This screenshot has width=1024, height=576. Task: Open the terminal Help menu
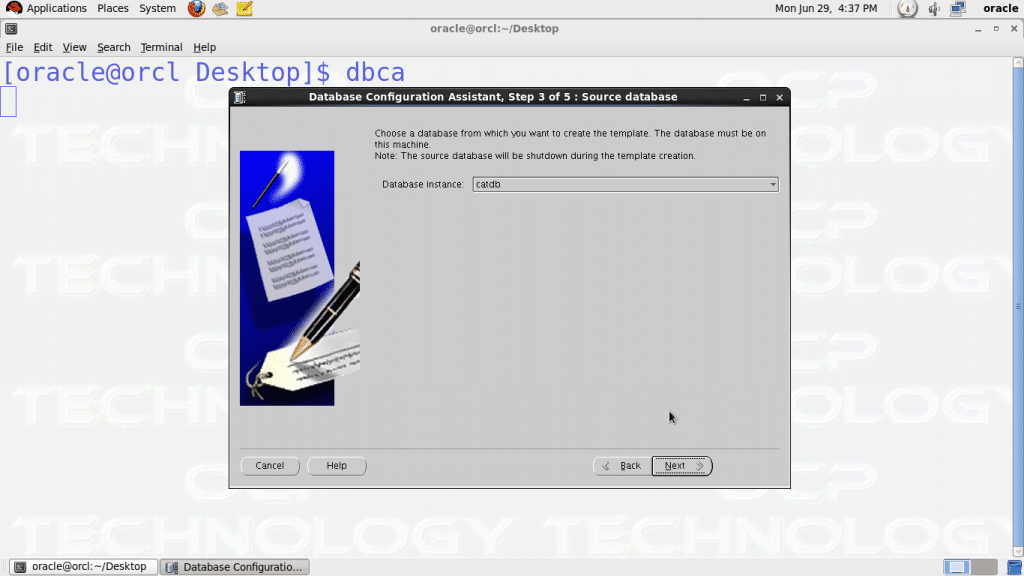[204, 47]
